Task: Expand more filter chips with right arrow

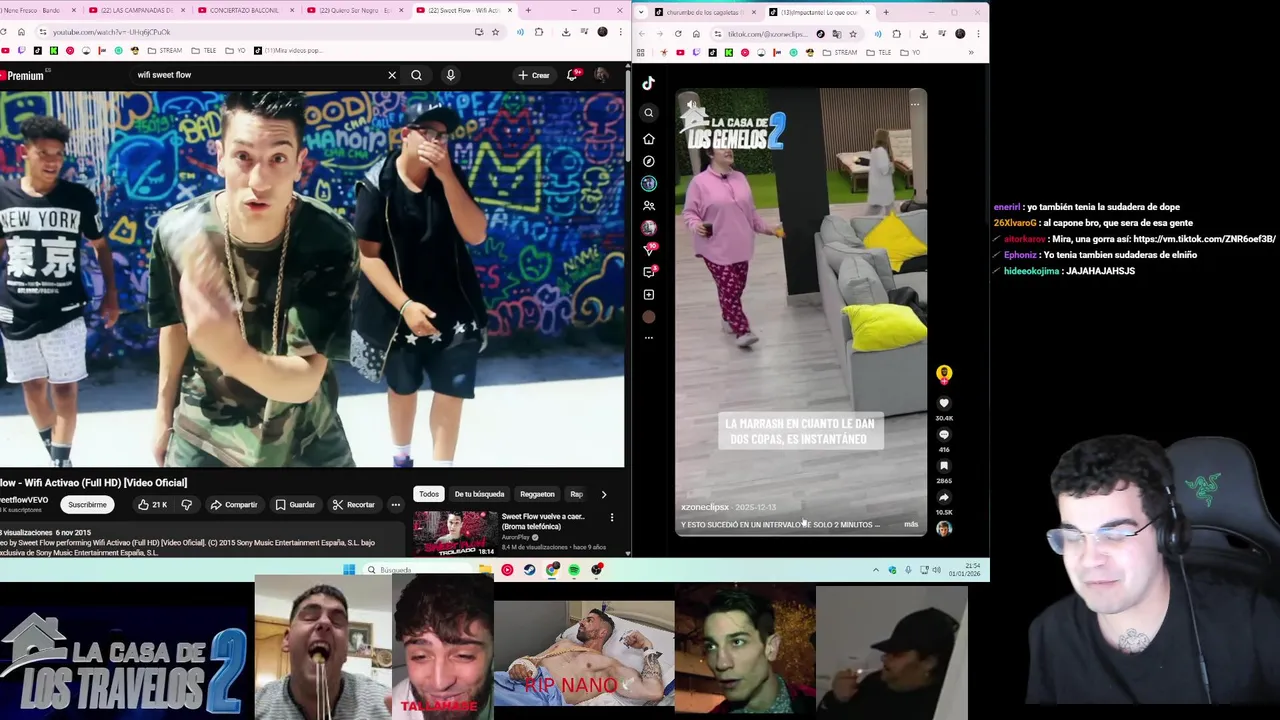Action: tap(603, 494)
